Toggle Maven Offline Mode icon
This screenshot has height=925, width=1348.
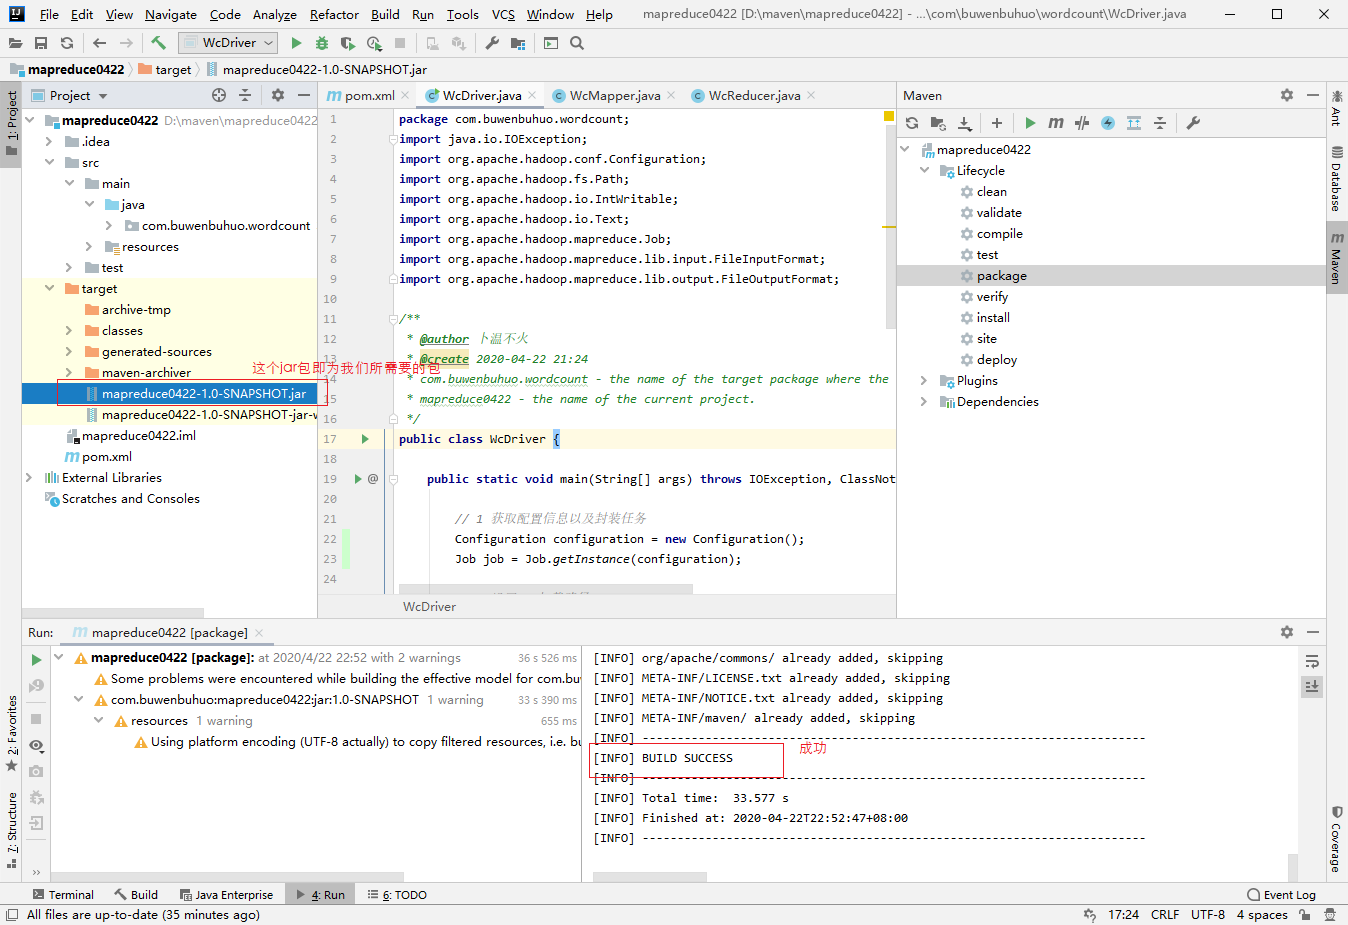pos(1082,123)
